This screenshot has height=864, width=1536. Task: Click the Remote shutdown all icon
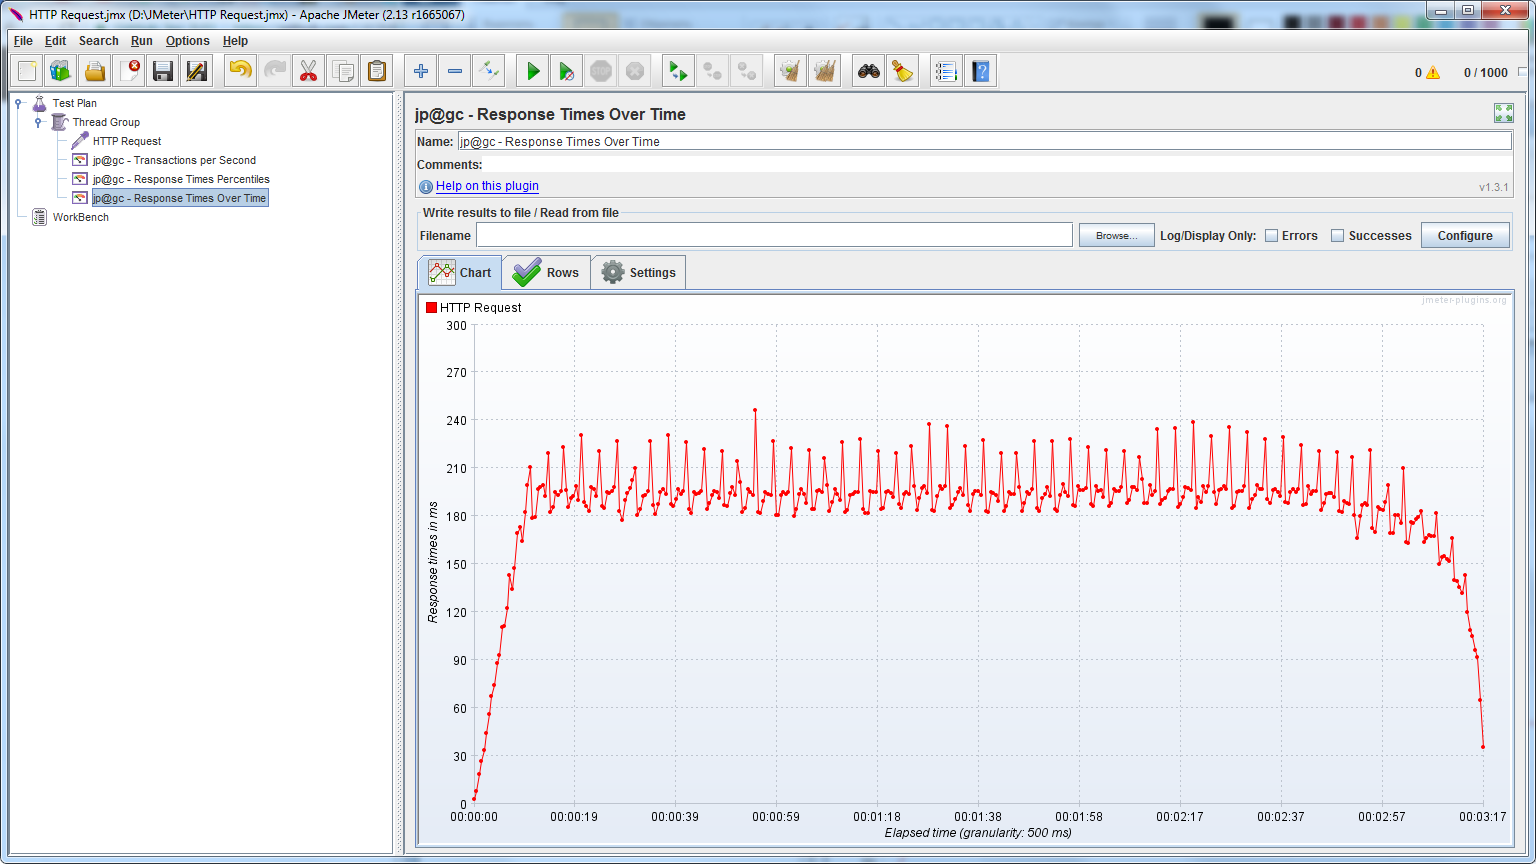[x=747, y=71]
